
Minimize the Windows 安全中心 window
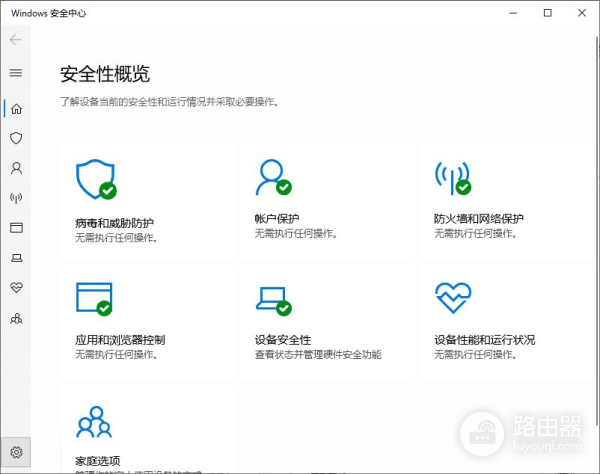pos(513,13)
